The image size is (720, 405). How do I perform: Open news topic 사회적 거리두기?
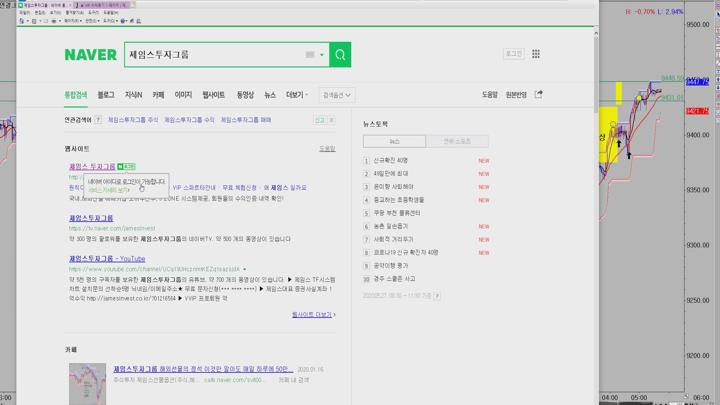click(x=393, y=240)
